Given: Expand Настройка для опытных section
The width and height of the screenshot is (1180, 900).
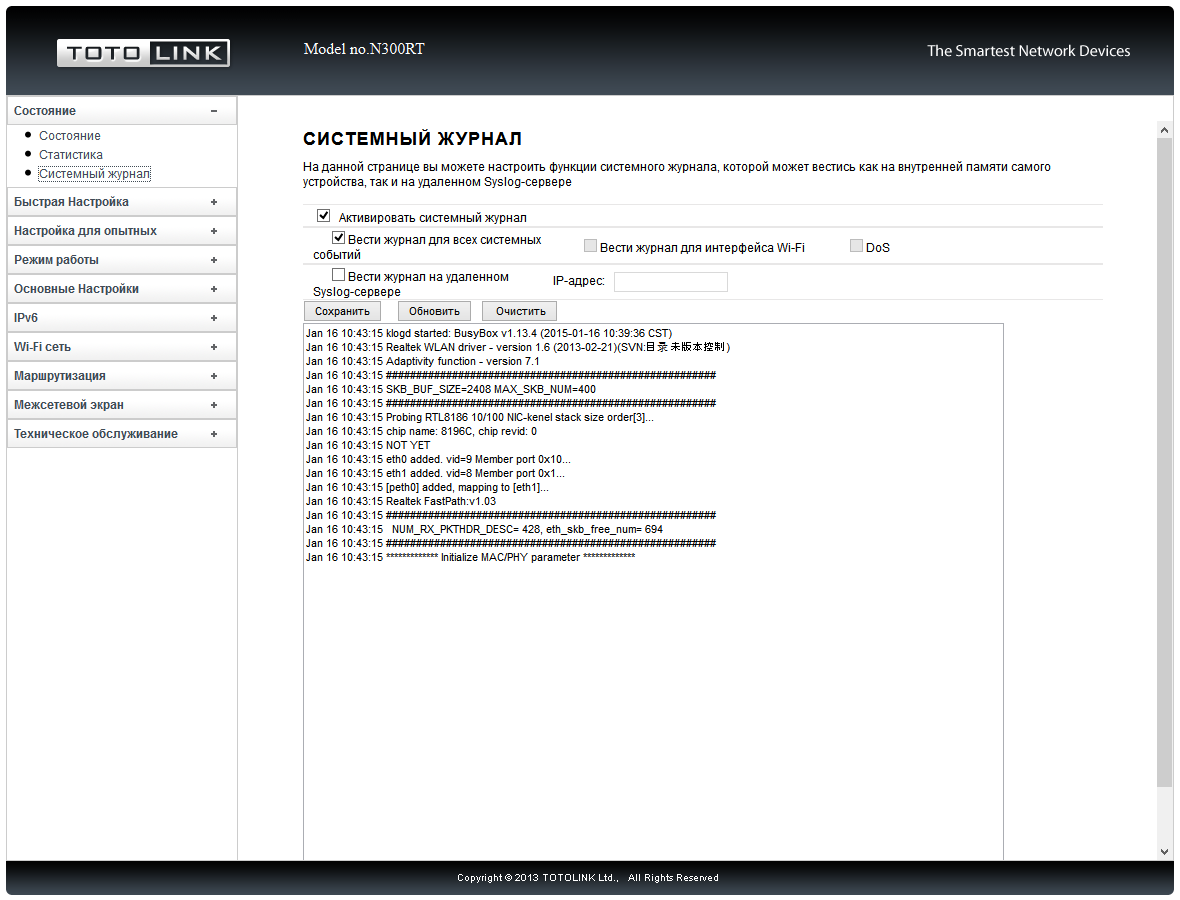Looking at the screenshot, I should pos(122,231).
